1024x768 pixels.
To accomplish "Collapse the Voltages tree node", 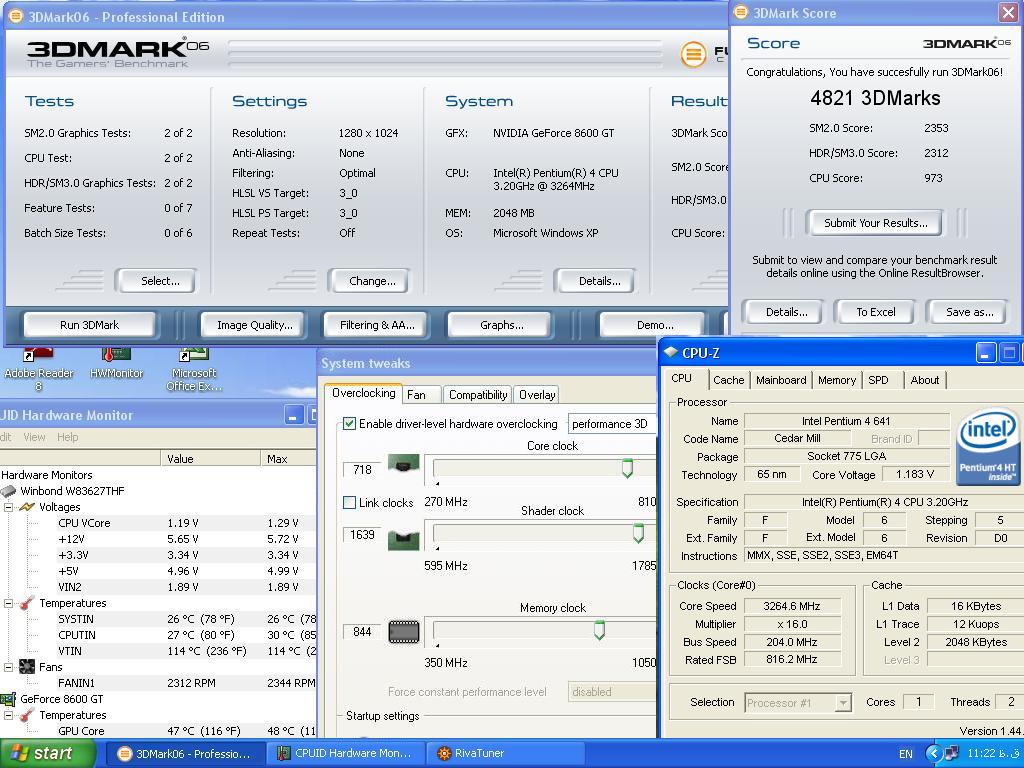I will point(8,507).
